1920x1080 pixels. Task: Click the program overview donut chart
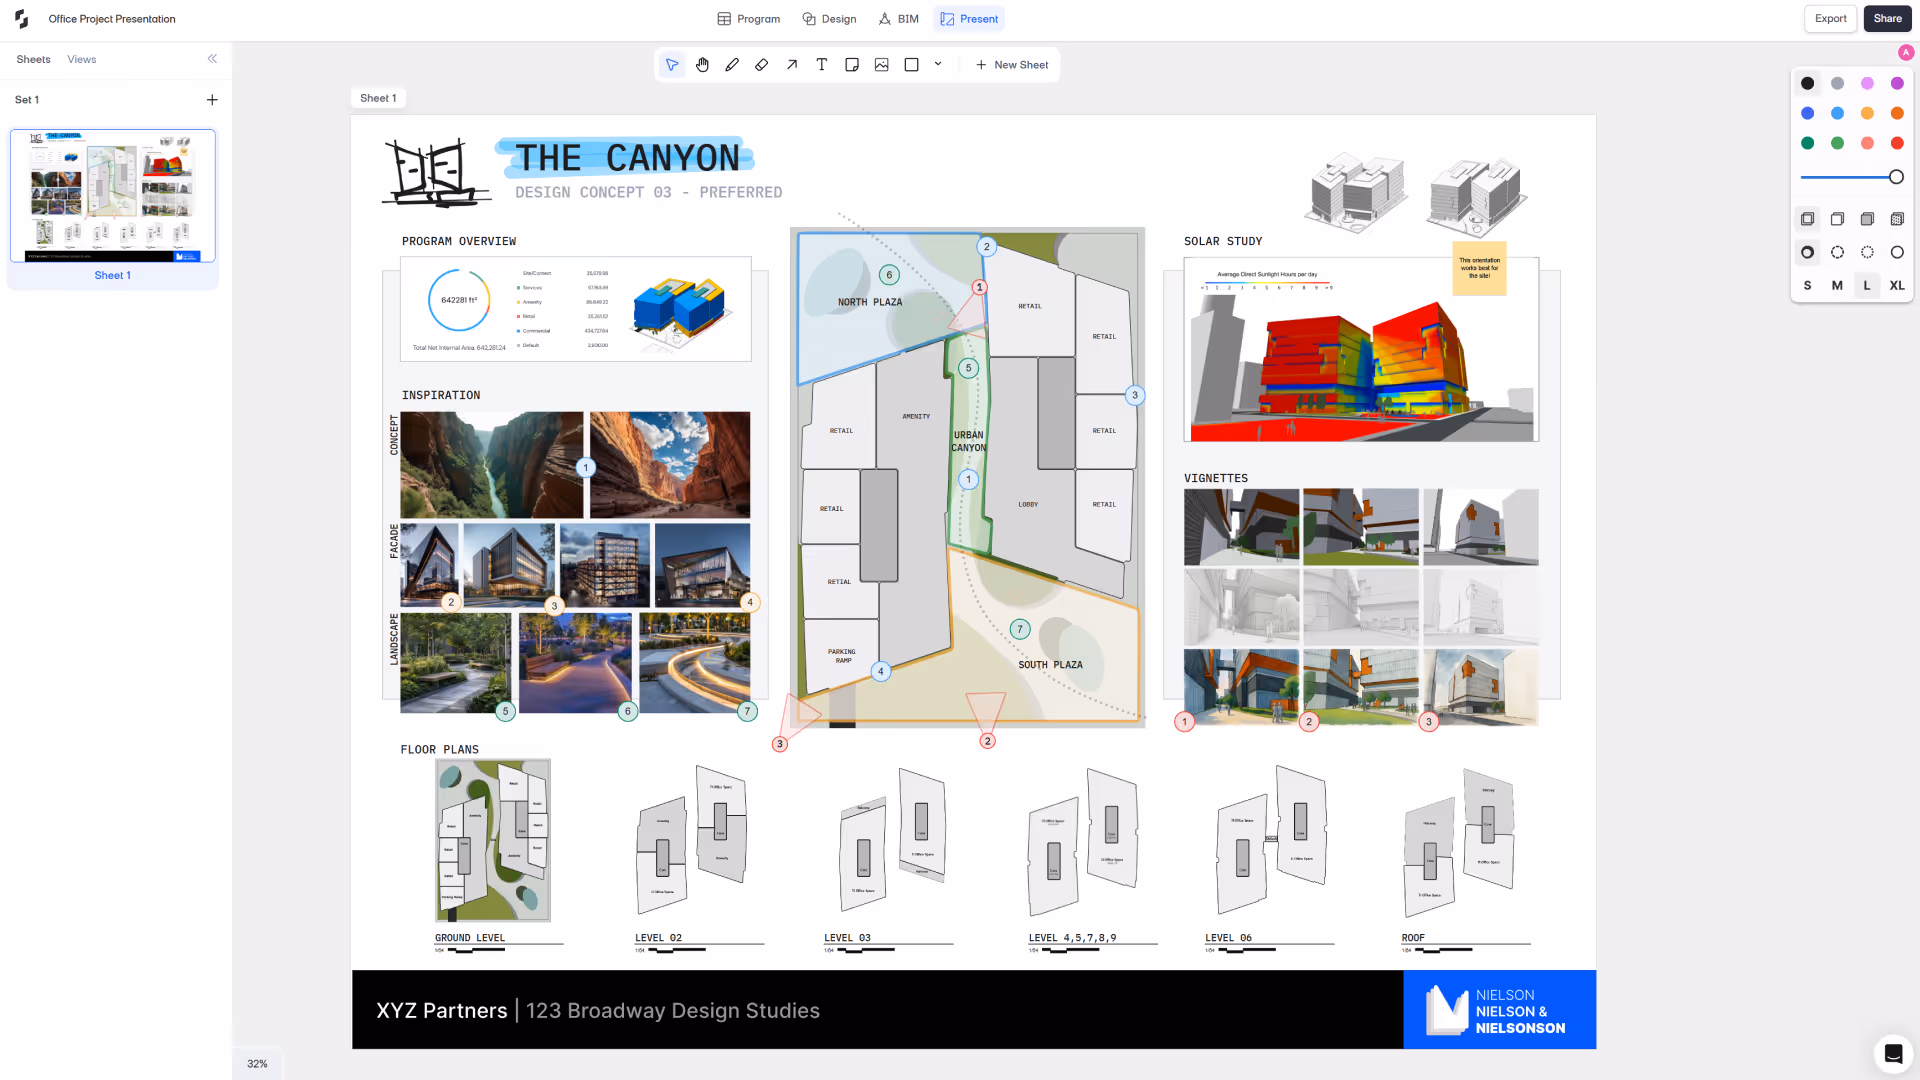pos(459,300)
